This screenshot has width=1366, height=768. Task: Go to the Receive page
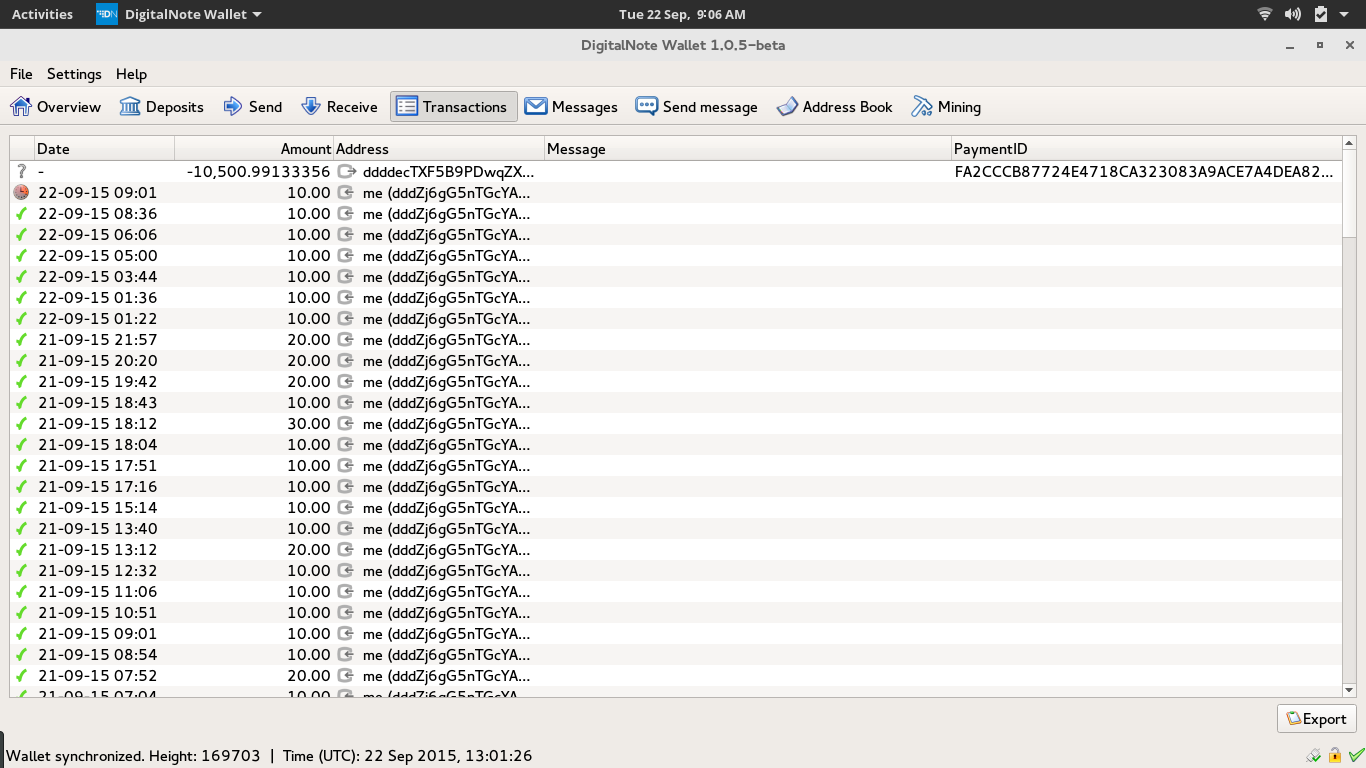click(x=340, y=107)
